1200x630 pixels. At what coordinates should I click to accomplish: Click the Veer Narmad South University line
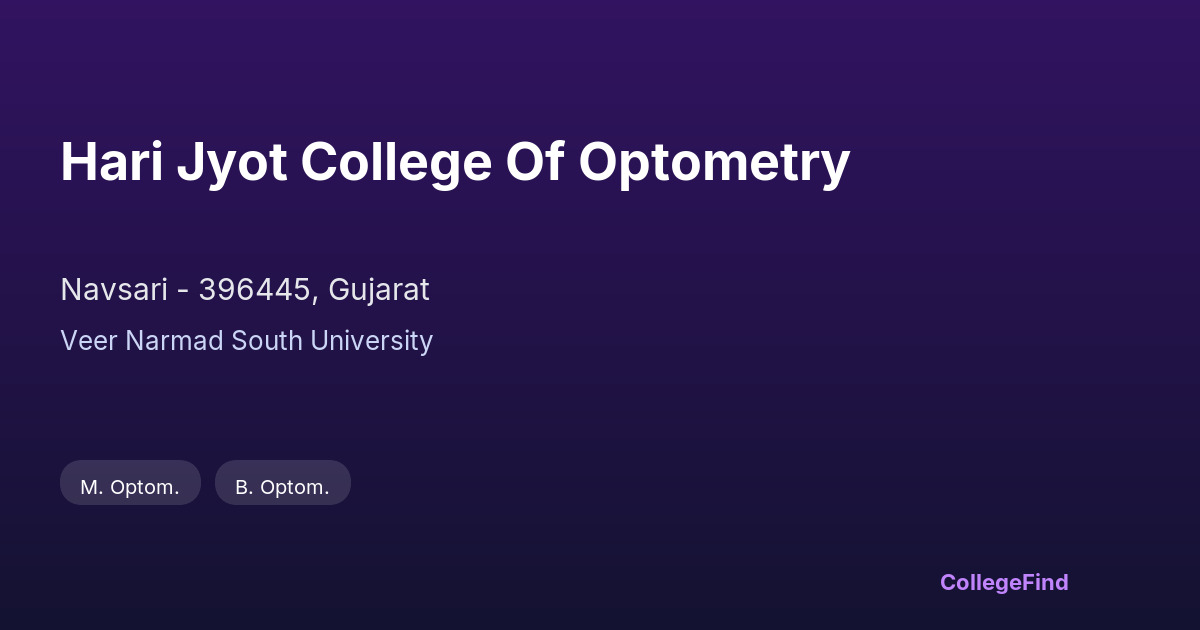click(246, 341)
